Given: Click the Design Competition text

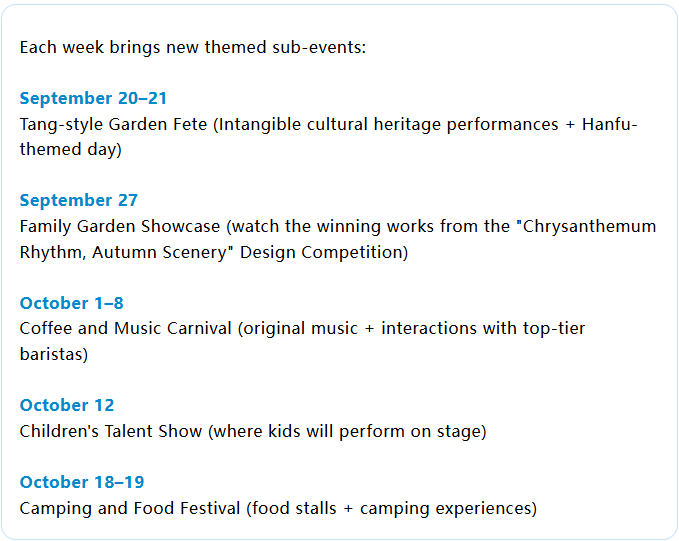Looking at the screenshot, I should click(x=321, y=253).
